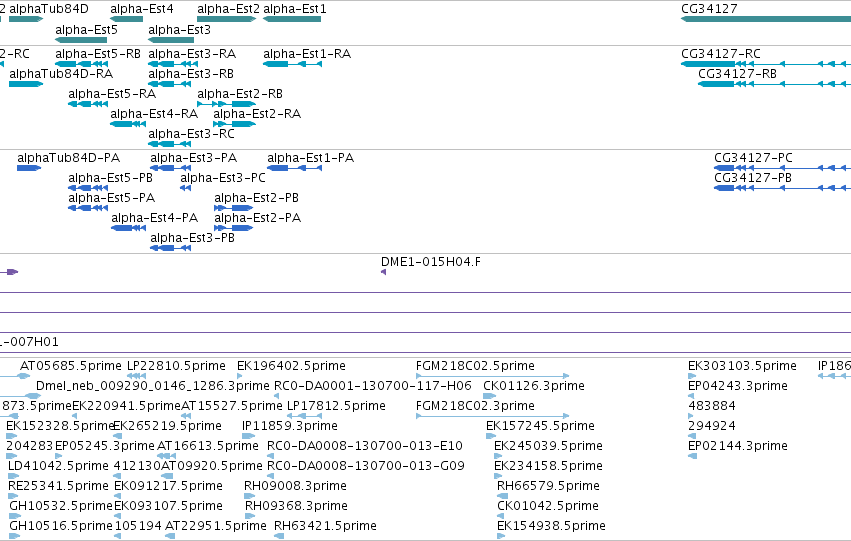Screen dimensions: 851x541
Task: Select transcript alpha-Est2-RB
Action: click(x=226, y=104)
